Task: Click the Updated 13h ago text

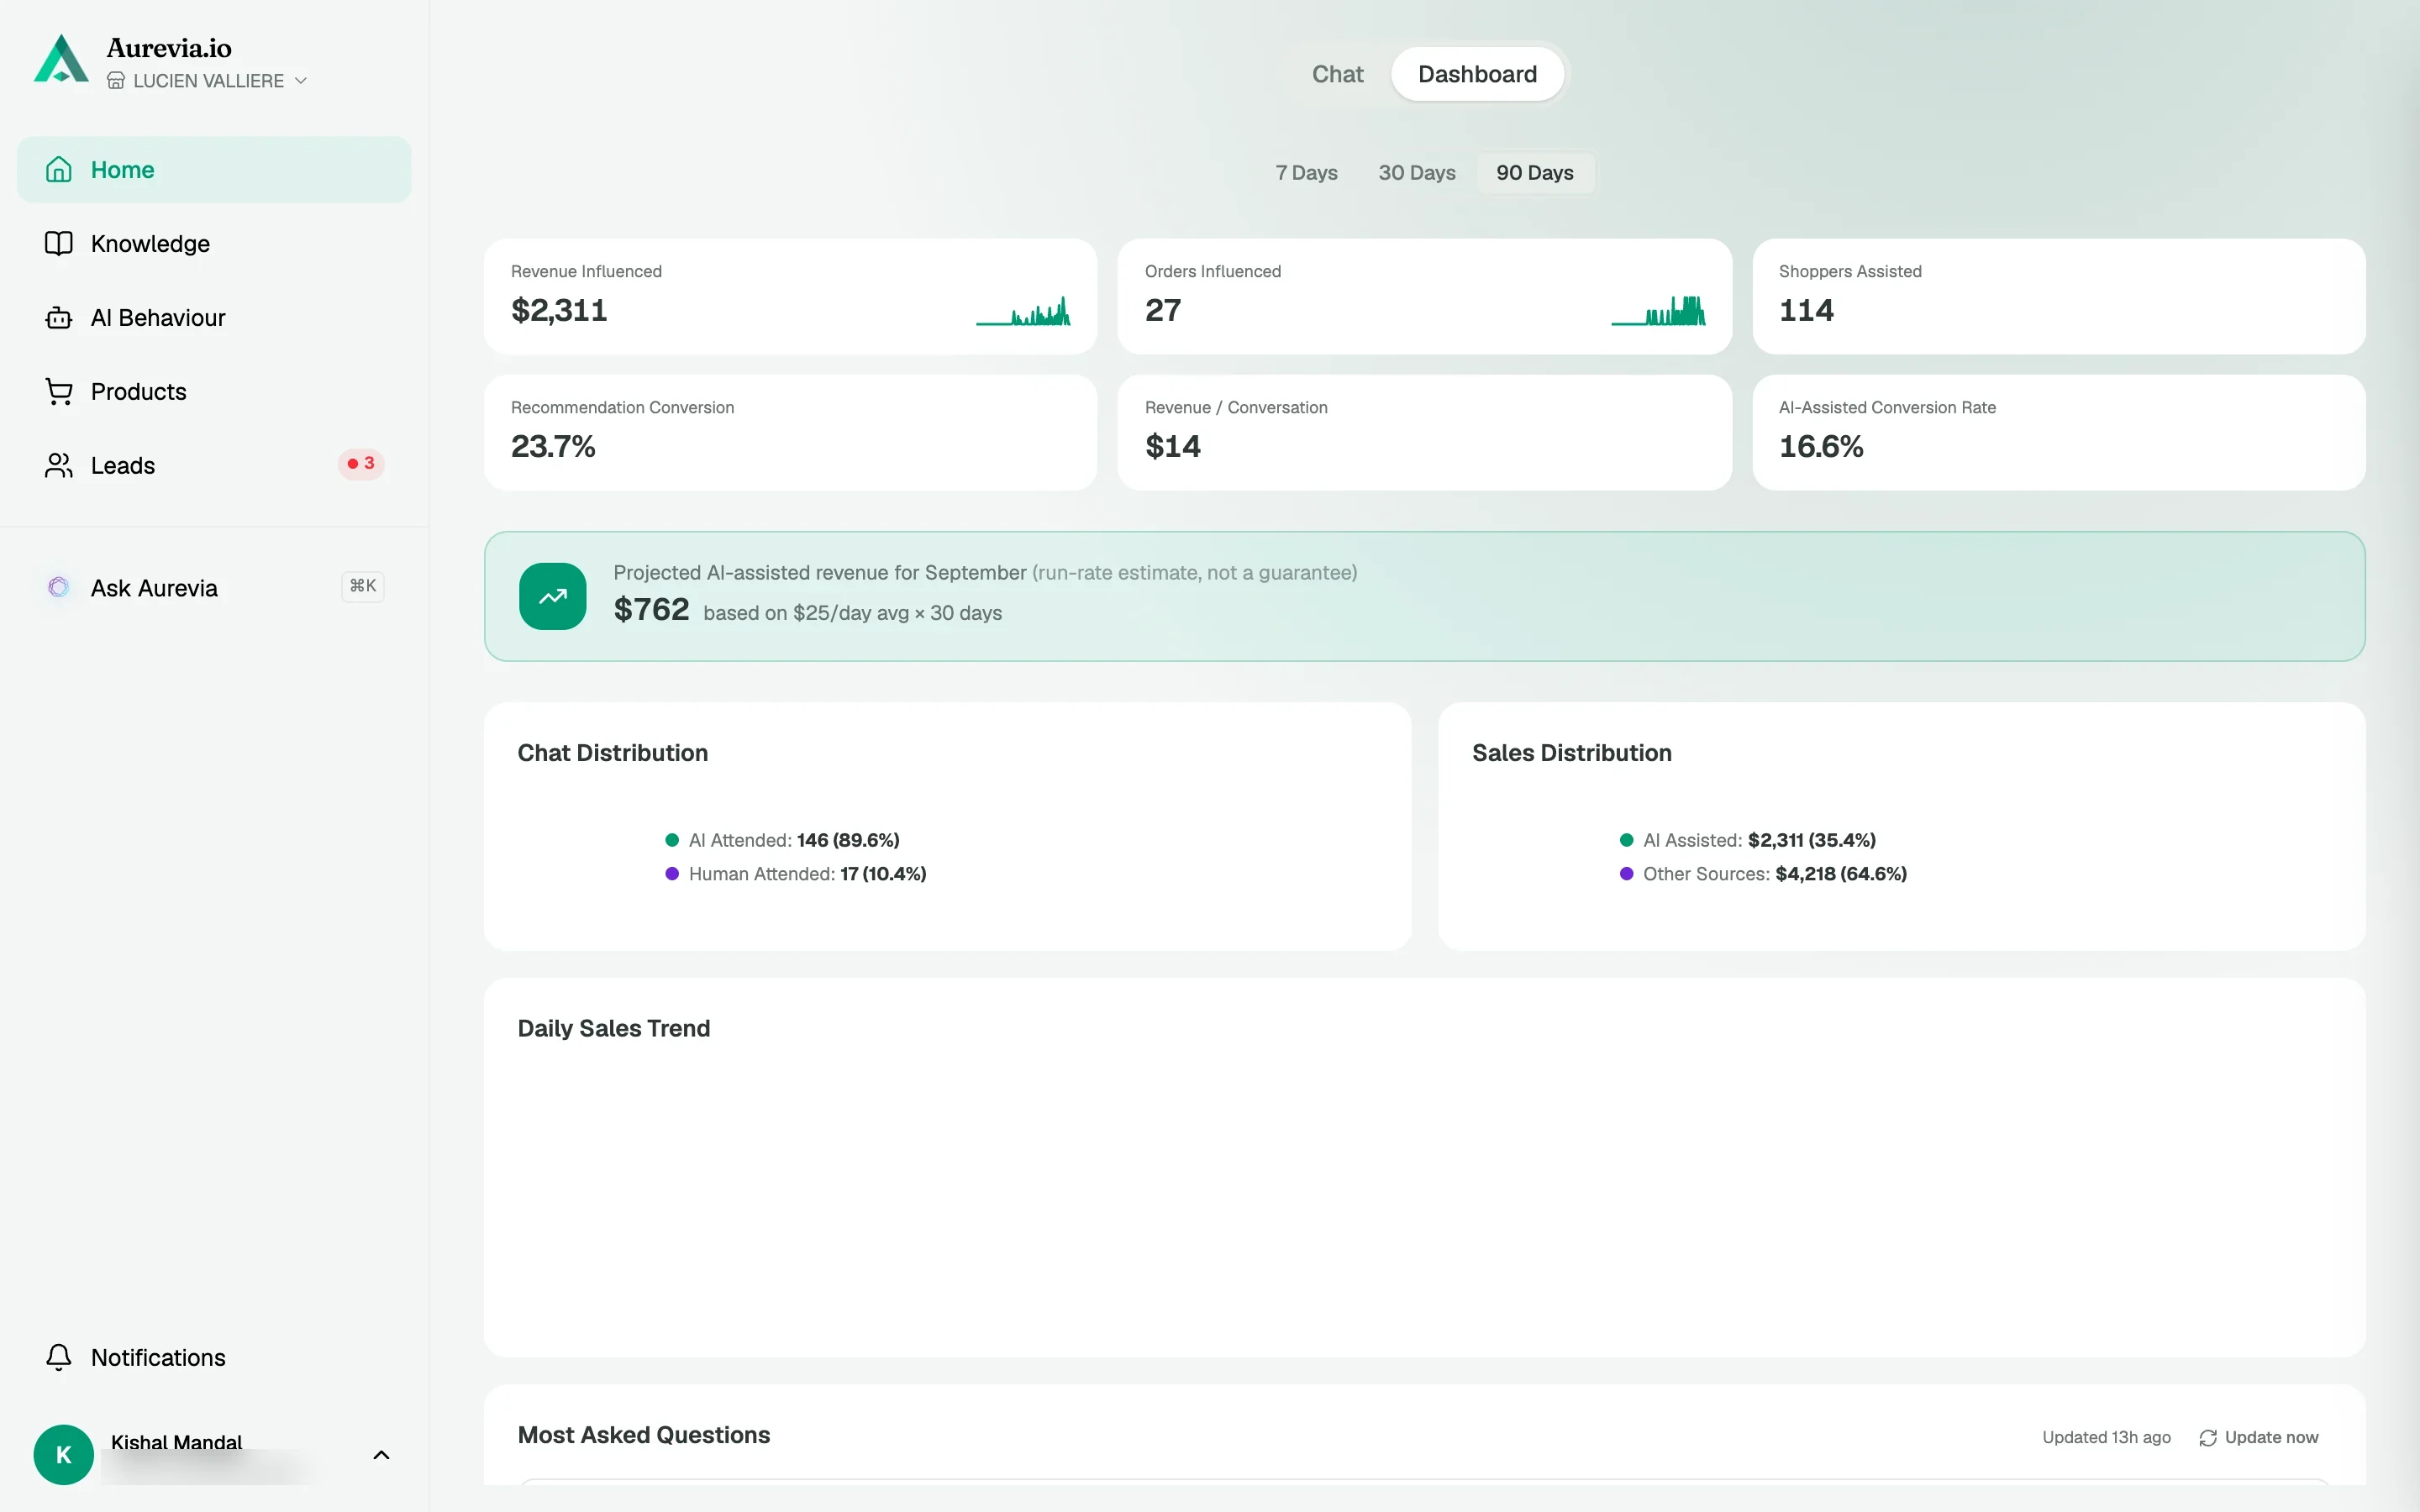Action: 2106,1437
